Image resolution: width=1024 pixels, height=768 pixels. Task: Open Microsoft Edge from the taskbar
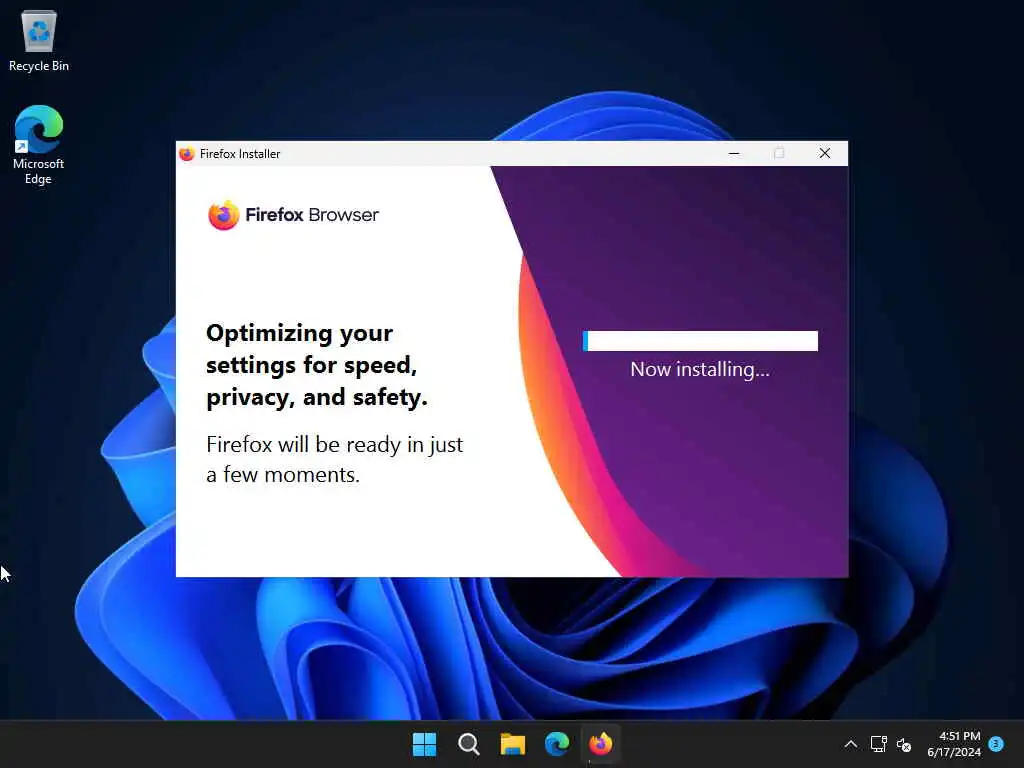click(x=557, y=744)
